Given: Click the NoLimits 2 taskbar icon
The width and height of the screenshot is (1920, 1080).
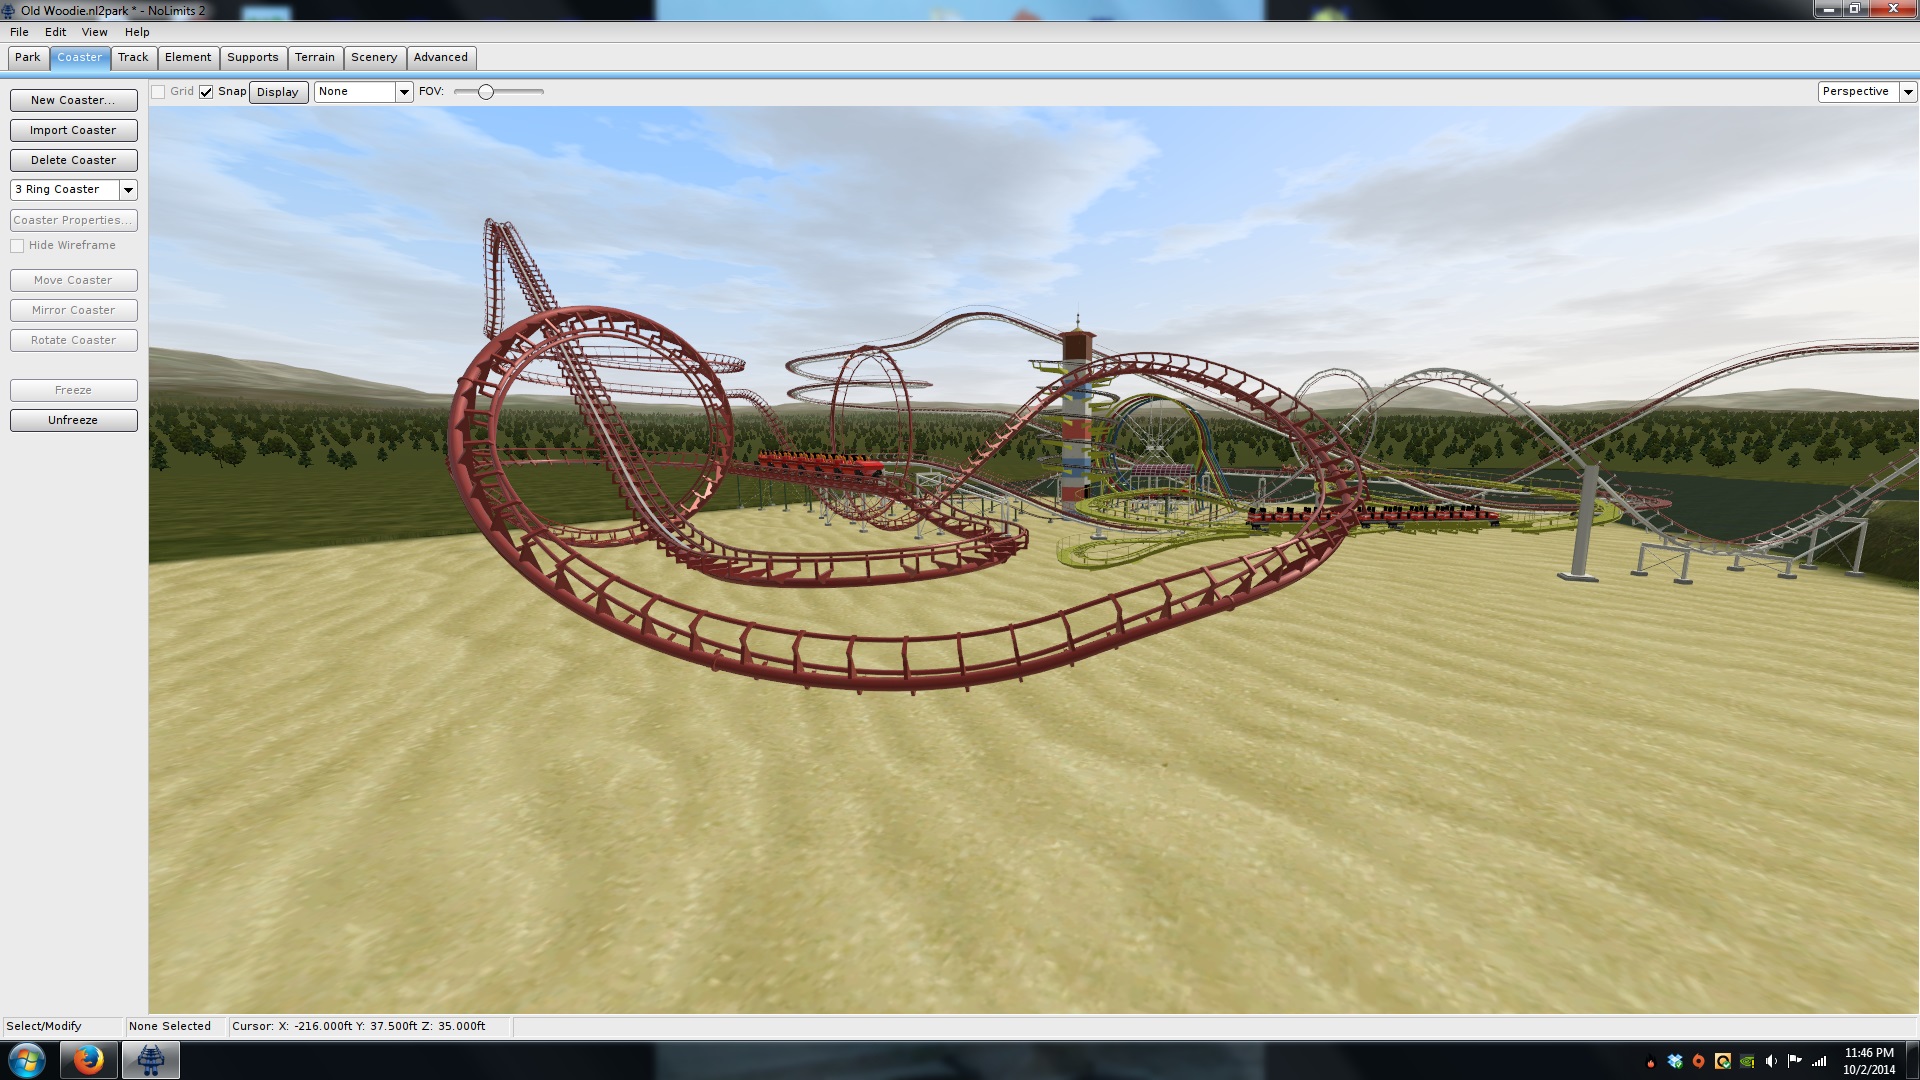Looking at the screenshot, I should tap(151, 1060).
